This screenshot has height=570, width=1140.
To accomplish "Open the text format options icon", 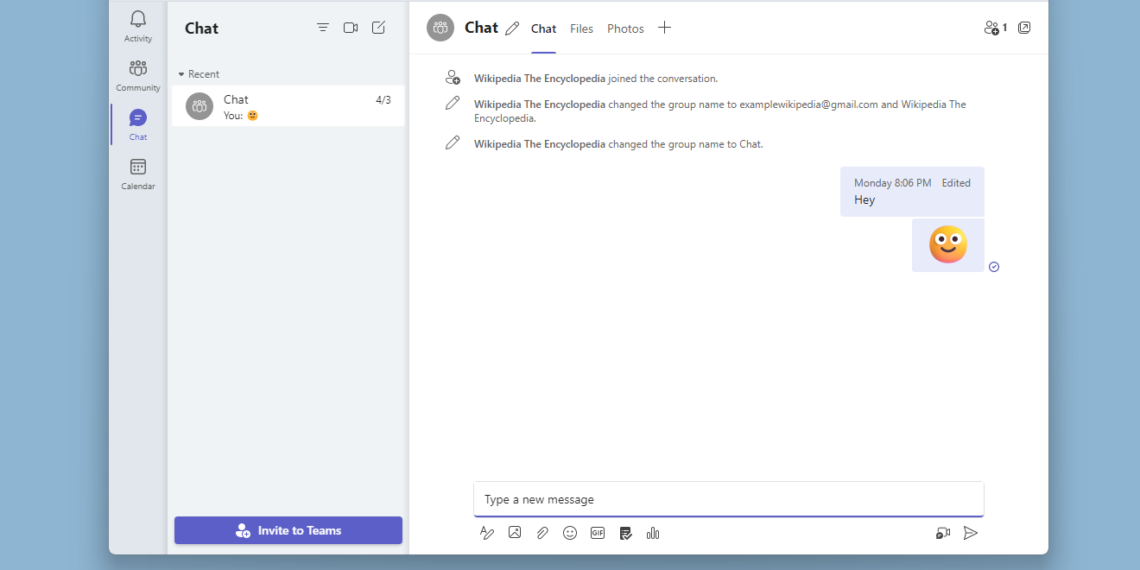I will [x=487, y=533].
